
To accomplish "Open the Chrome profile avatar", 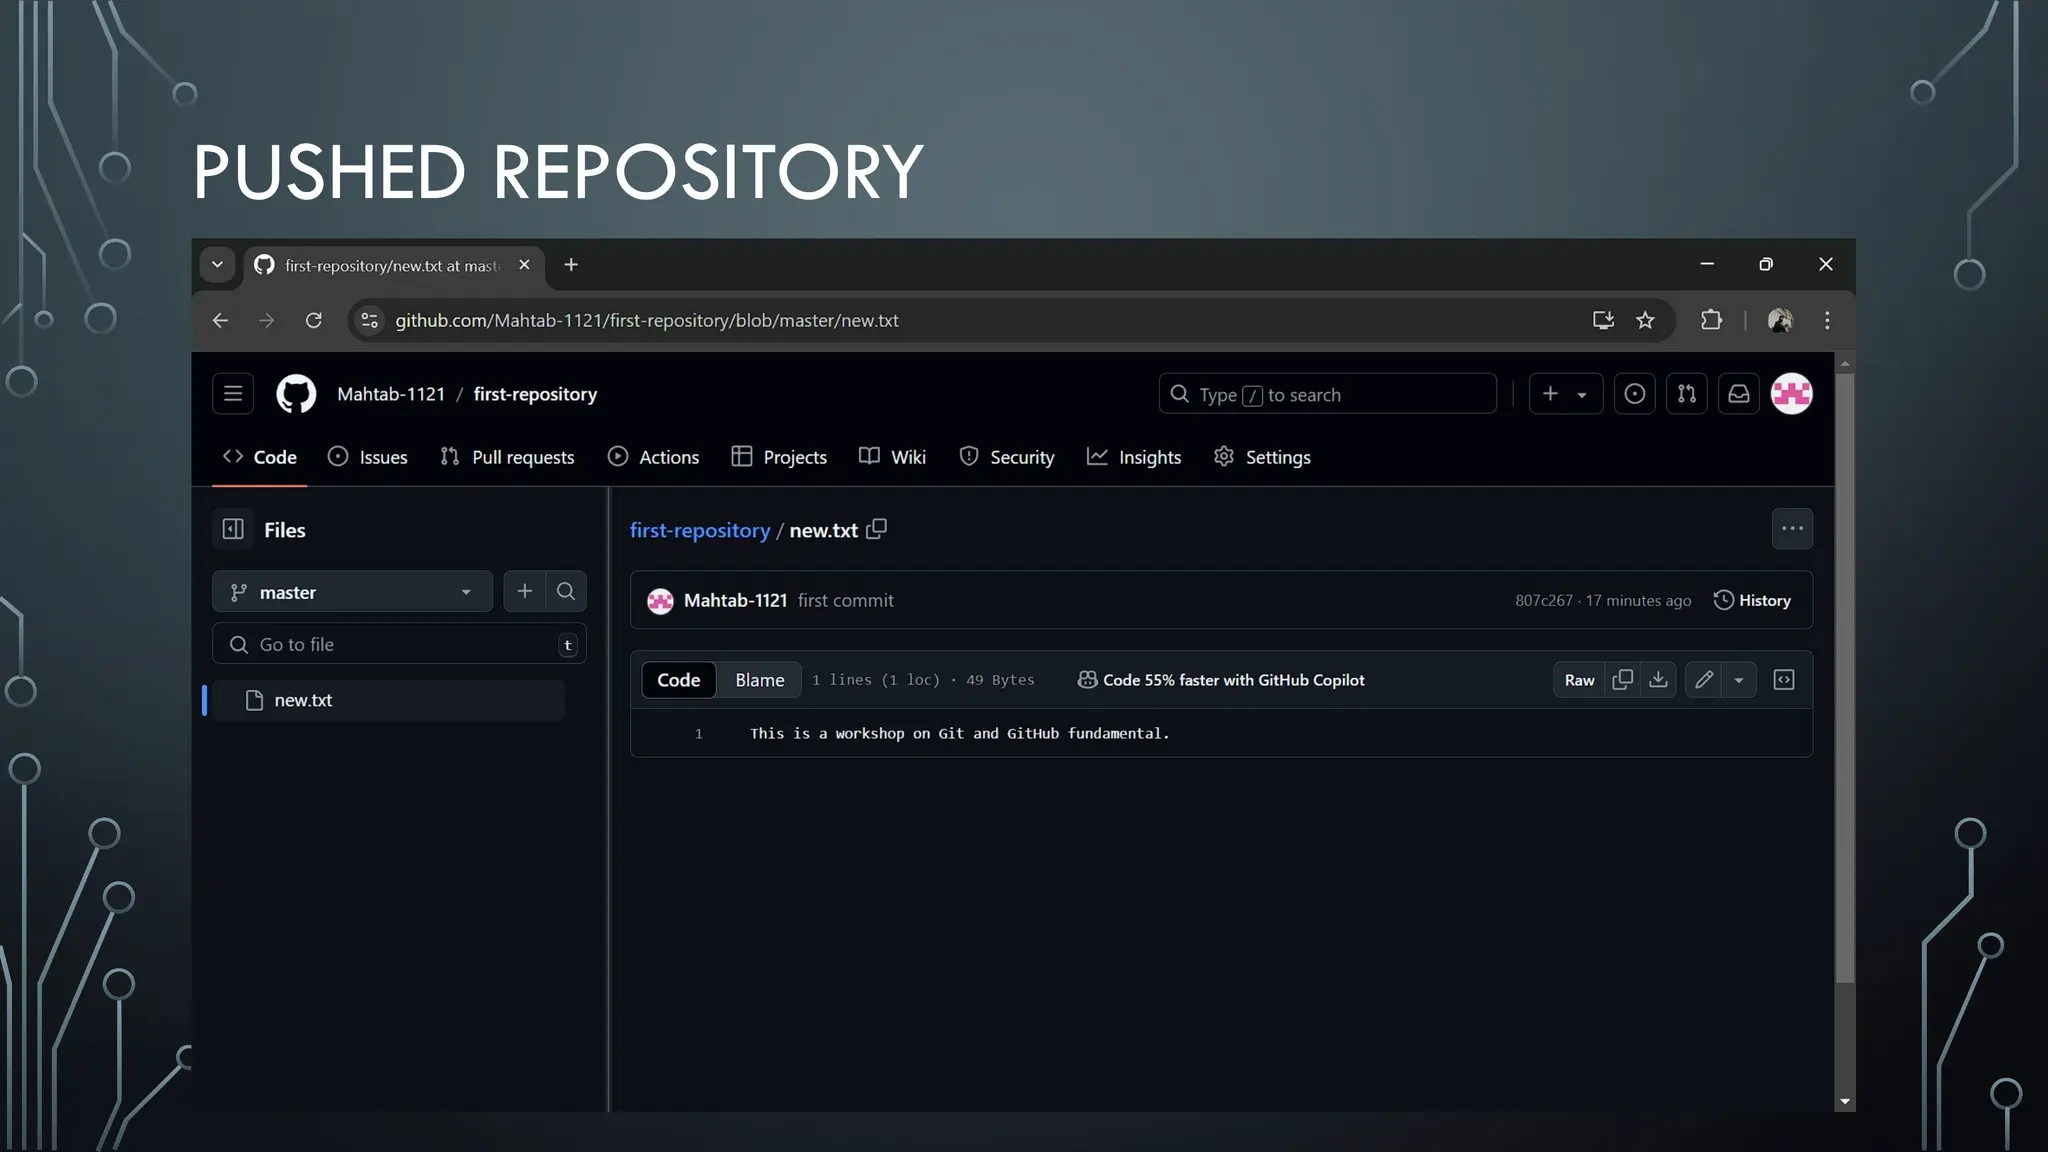I will (x=1780, y=320).
